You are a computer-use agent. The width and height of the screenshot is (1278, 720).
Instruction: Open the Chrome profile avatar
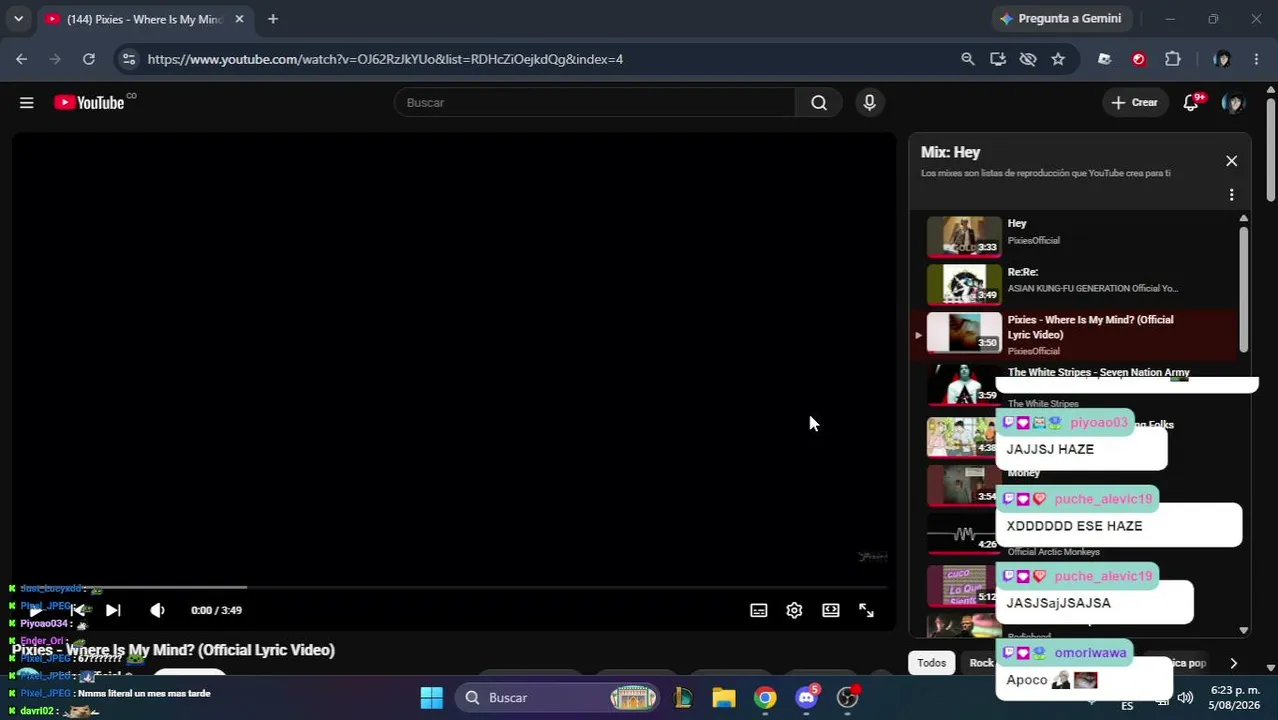coord(1221,59)
